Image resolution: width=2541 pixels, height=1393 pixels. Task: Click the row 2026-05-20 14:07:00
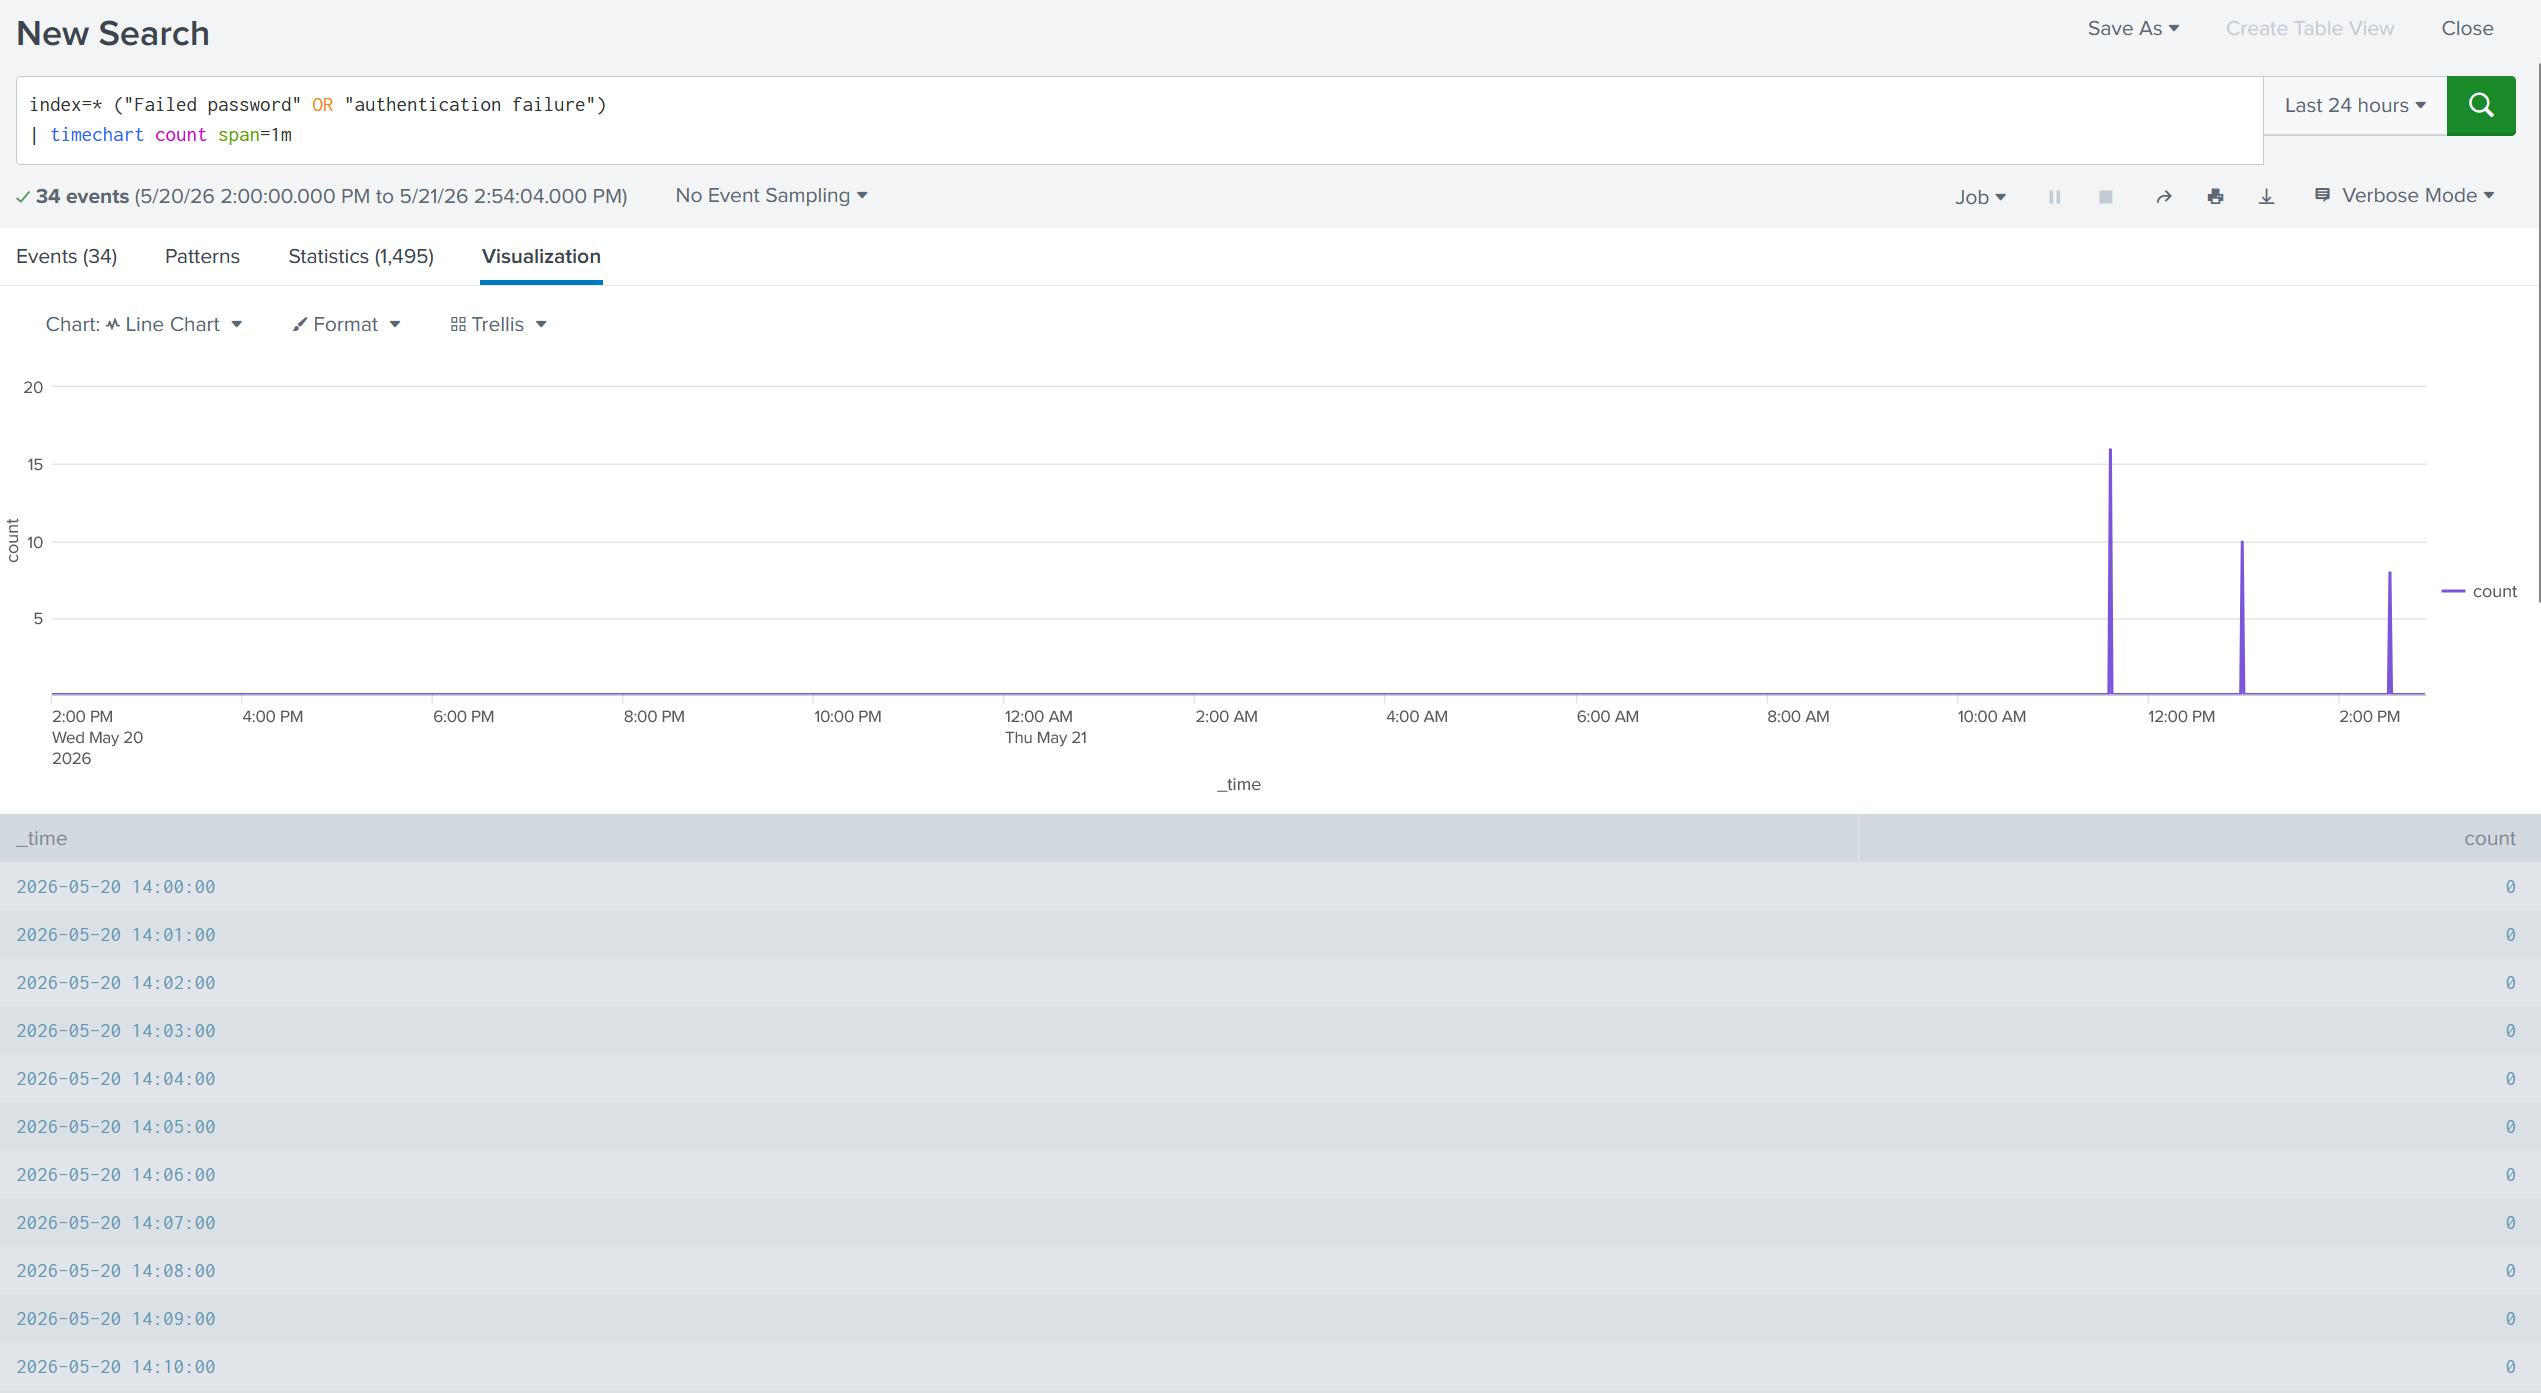tap(1270, 1222)
